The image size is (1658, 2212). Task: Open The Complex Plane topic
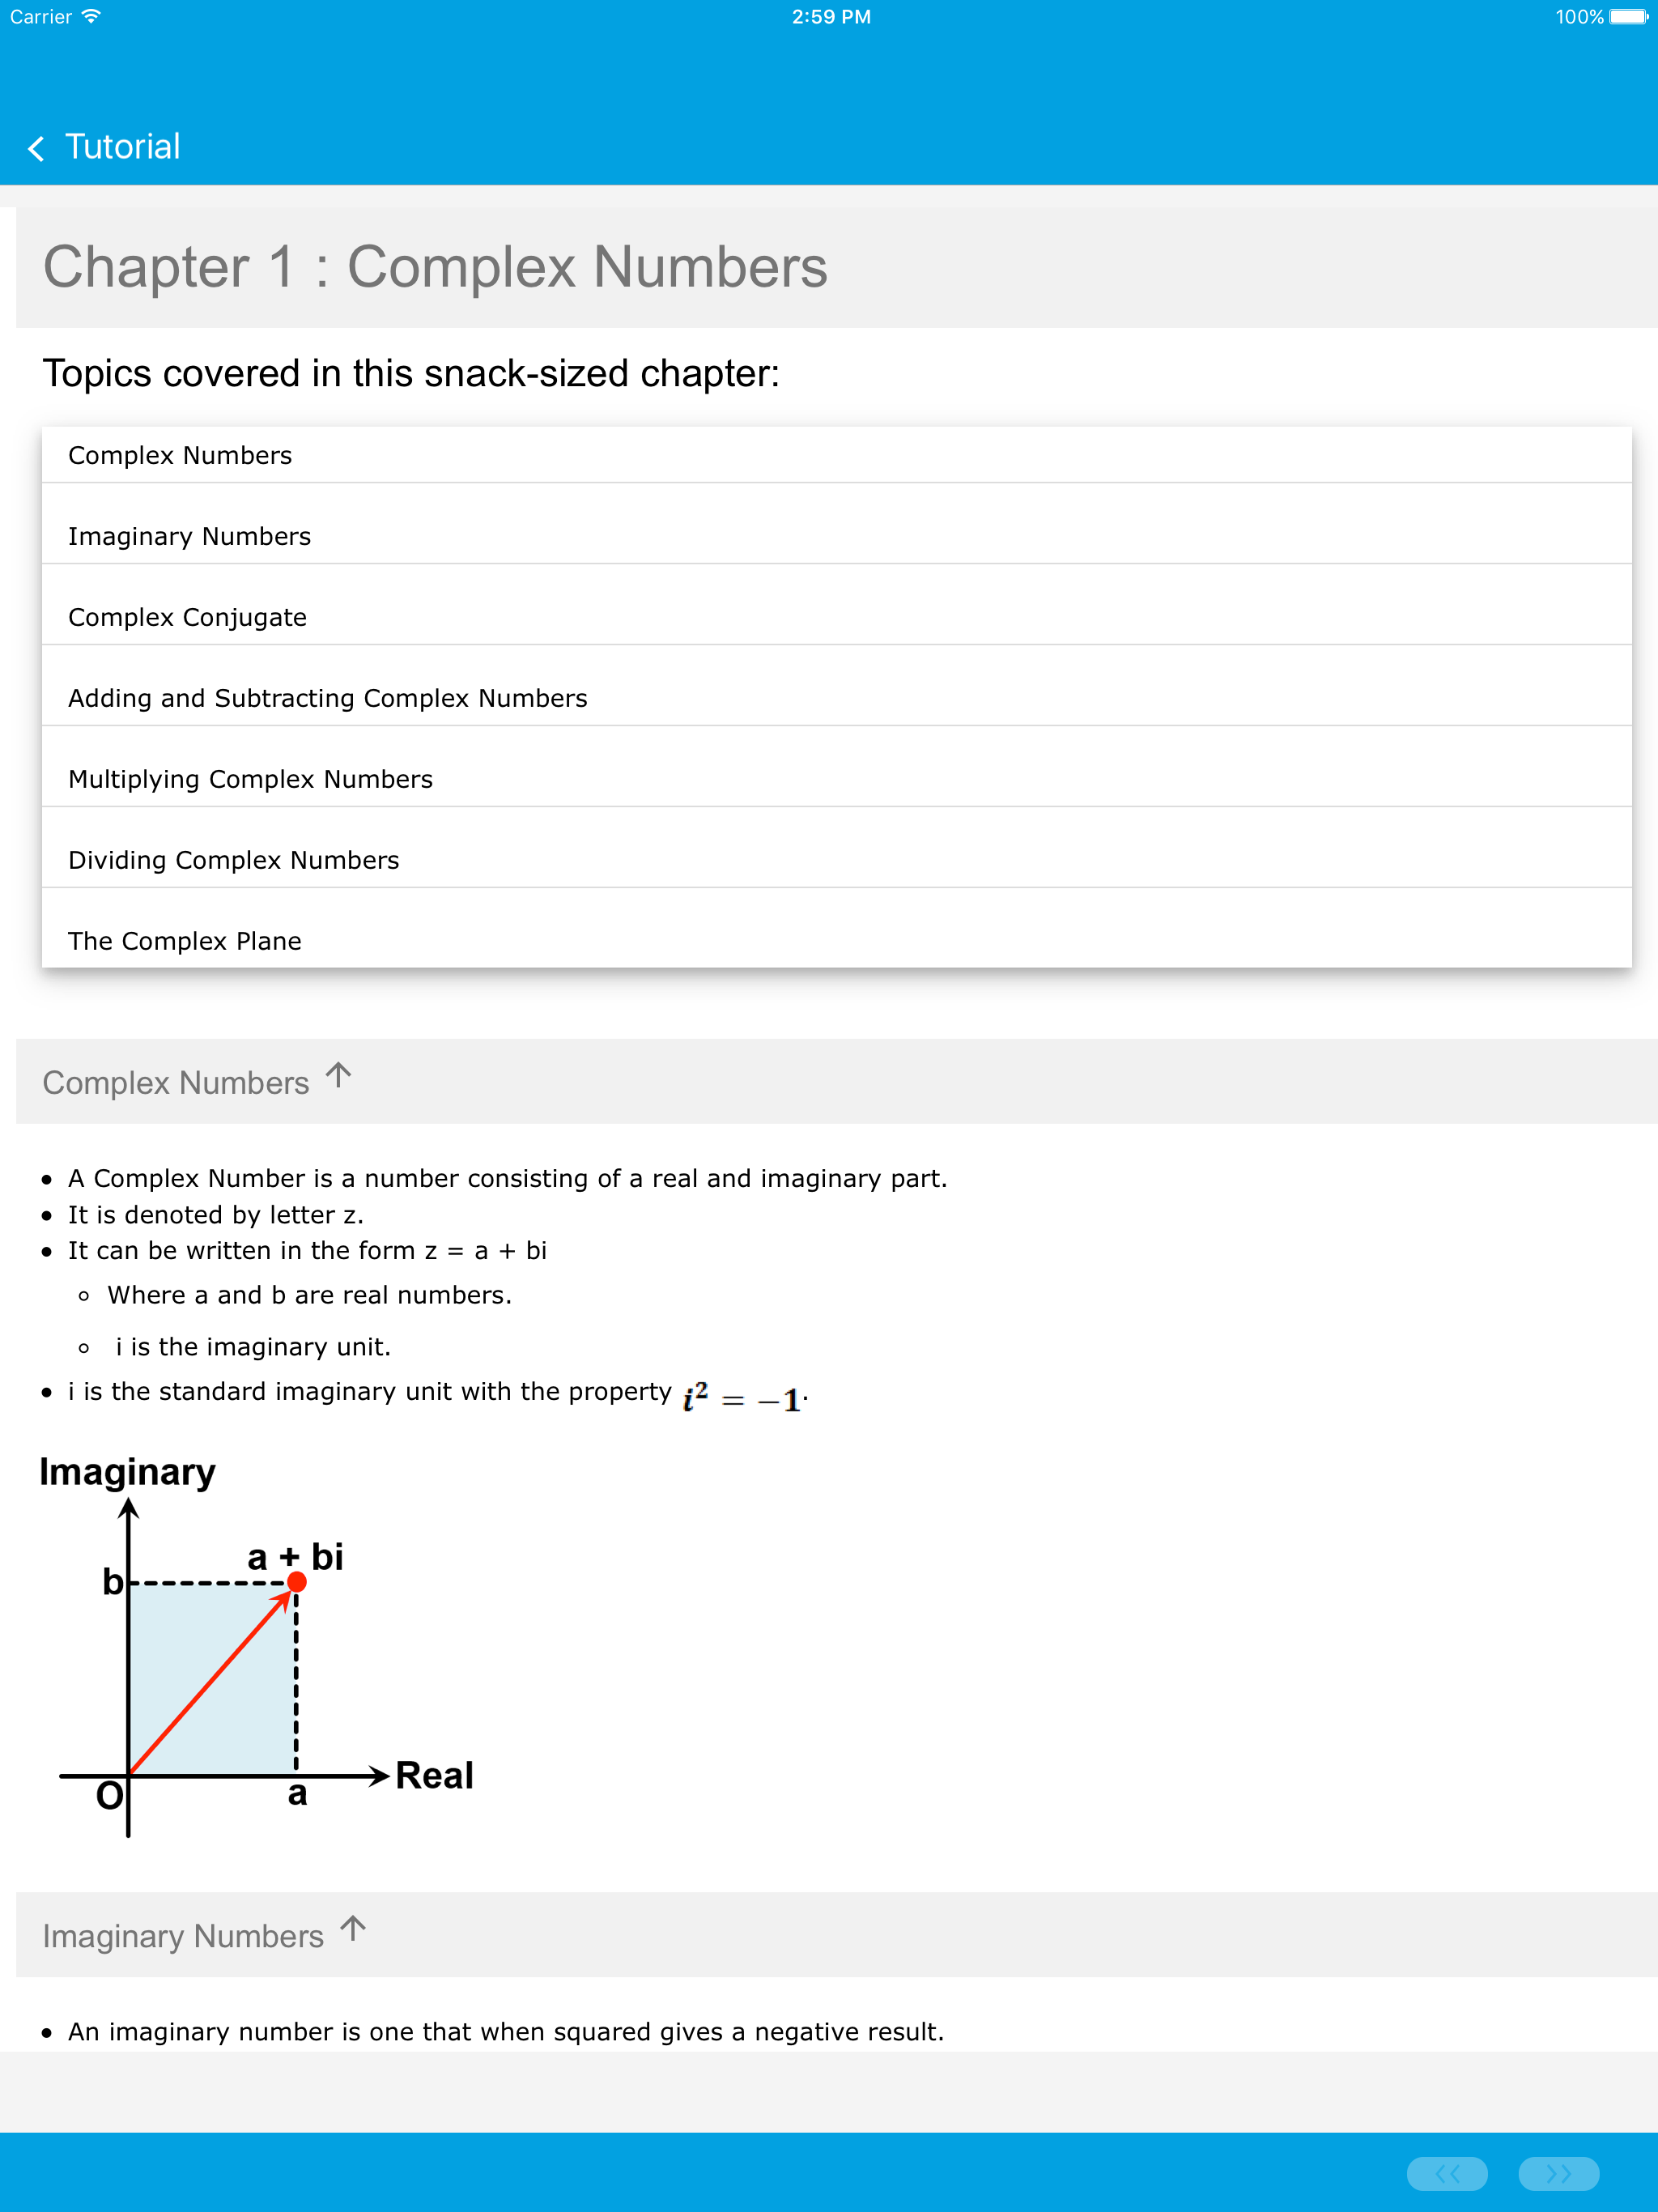(x=184, y=942)
